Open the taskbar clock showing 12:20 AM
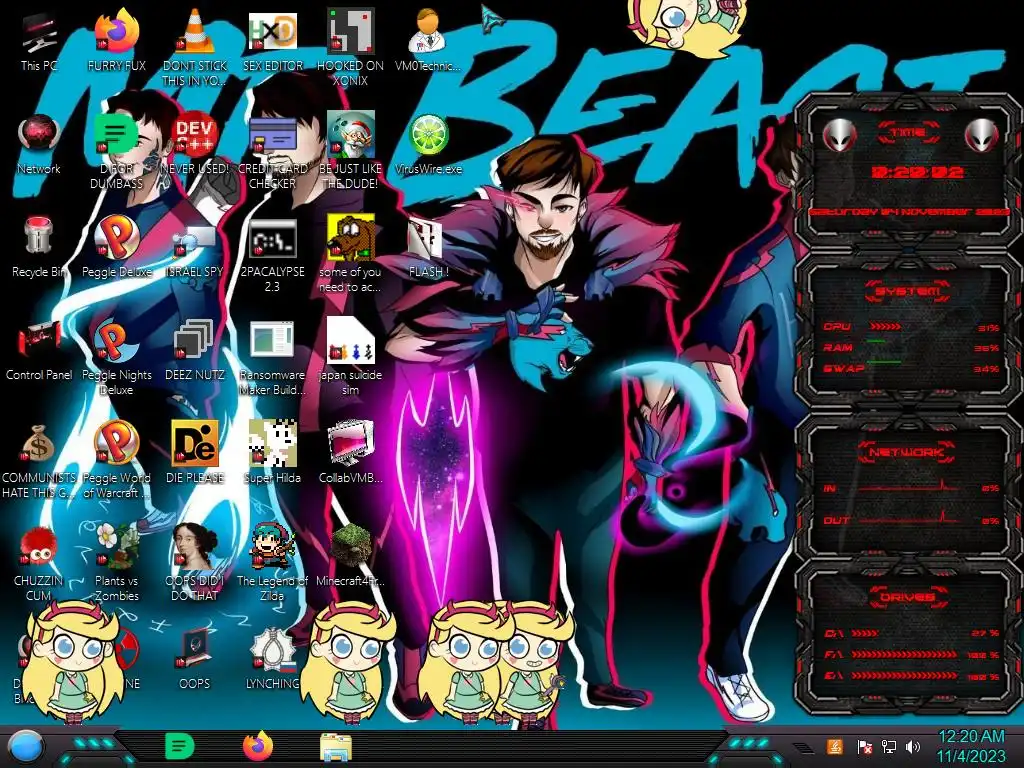 click(971, 746)
